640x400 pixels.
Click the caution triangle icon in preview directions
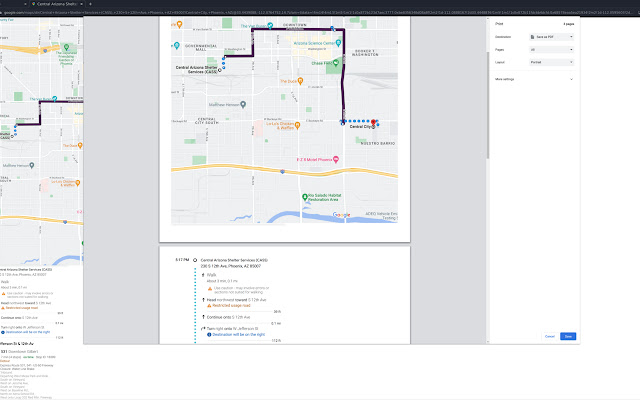[210, 289]
